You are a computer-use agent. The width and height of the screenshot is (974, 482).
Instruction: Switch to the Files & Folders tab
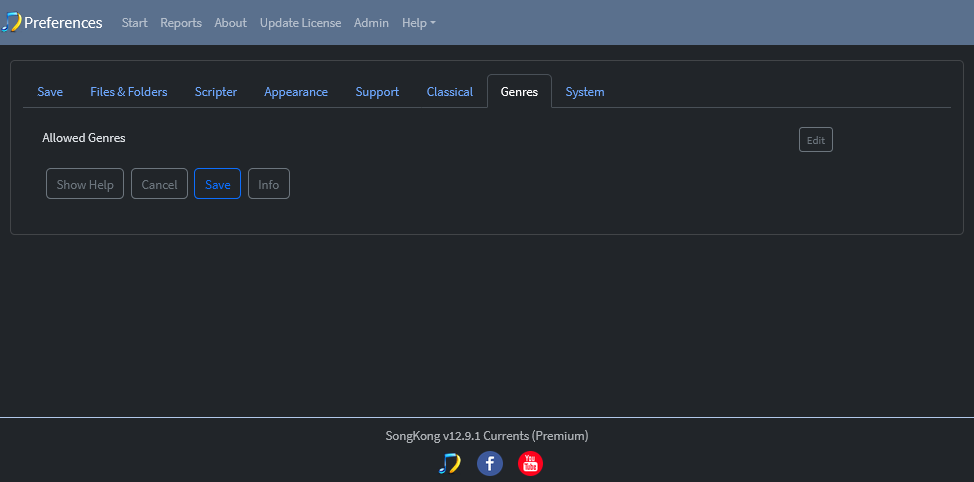point(129,92)
